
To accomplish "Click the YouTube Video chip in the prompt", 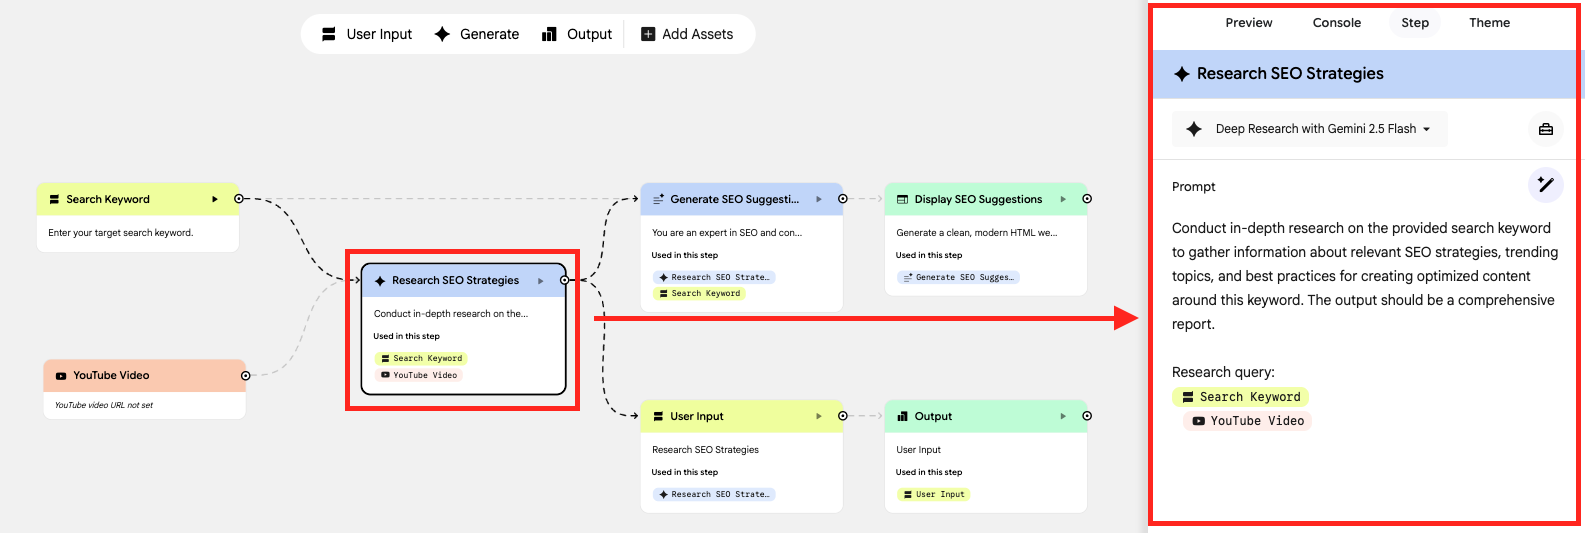I will click(x=1247, y=421).
